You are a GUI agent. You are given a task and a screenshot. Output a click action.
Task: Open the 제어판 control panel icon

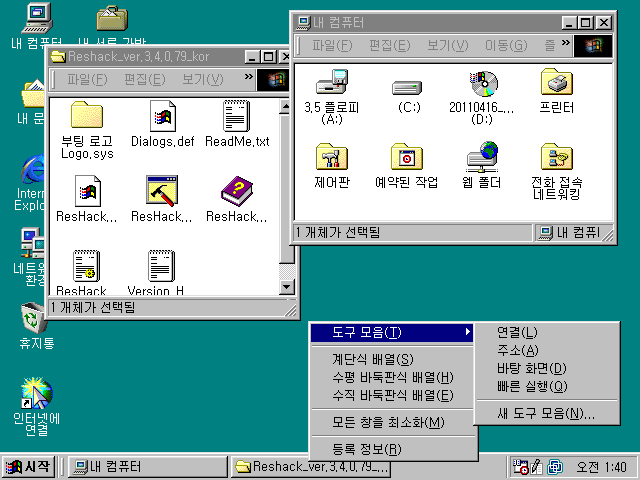click(x=331, y=156)
